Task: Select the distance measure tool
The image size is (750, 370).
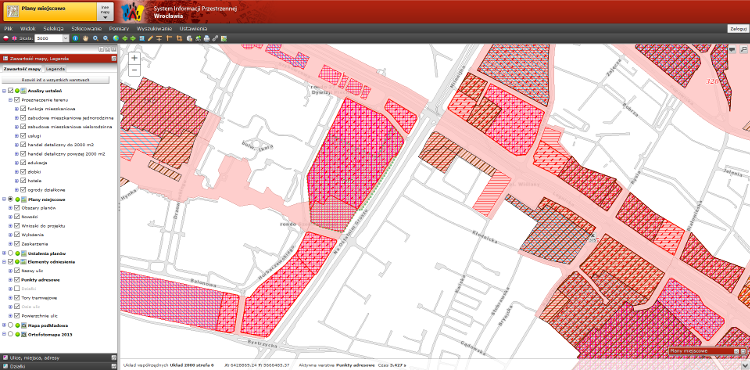Action: tap(159, 38)
